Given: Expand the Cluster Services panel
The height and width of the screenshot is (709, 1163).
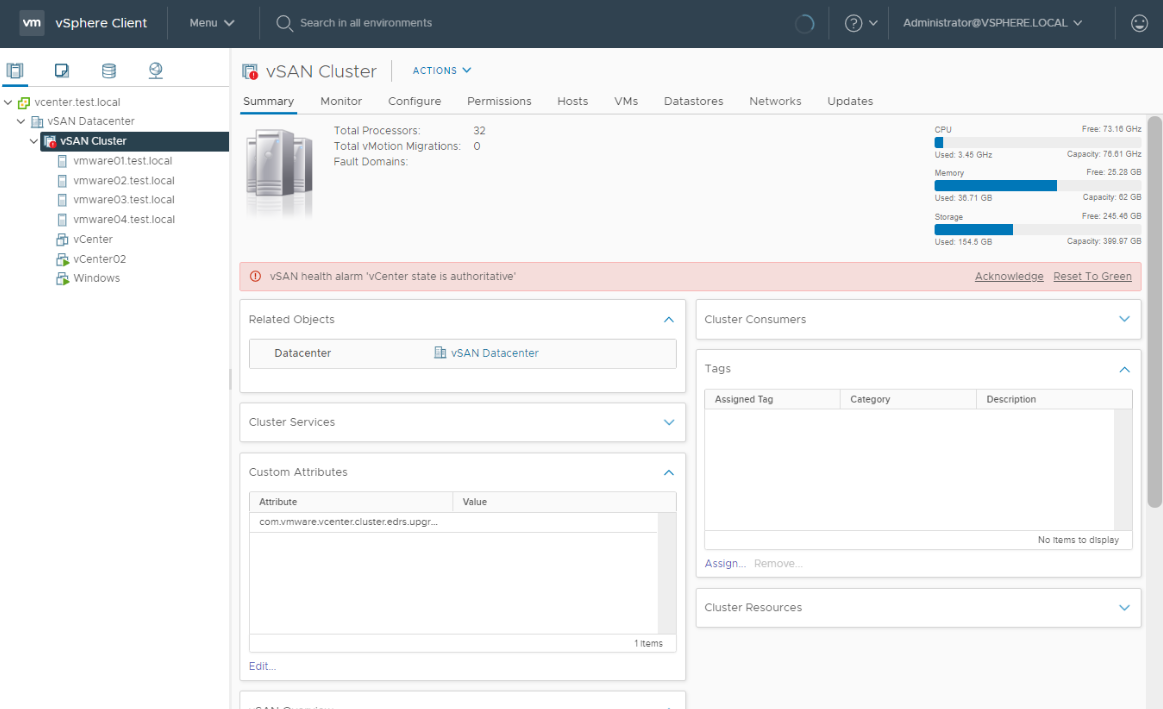Looking at the screenshot, I should (668, 423).
